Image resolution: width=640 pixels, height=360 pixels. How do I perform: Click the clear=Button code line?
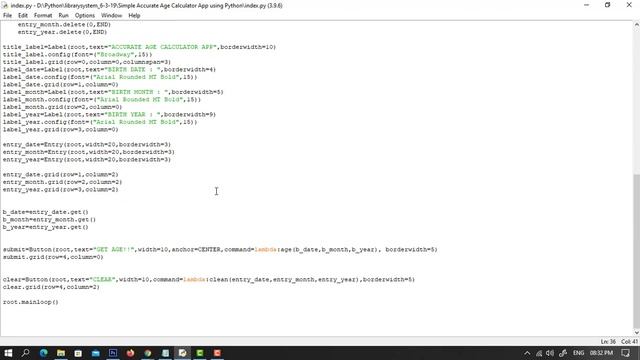[x=209, y=280]
